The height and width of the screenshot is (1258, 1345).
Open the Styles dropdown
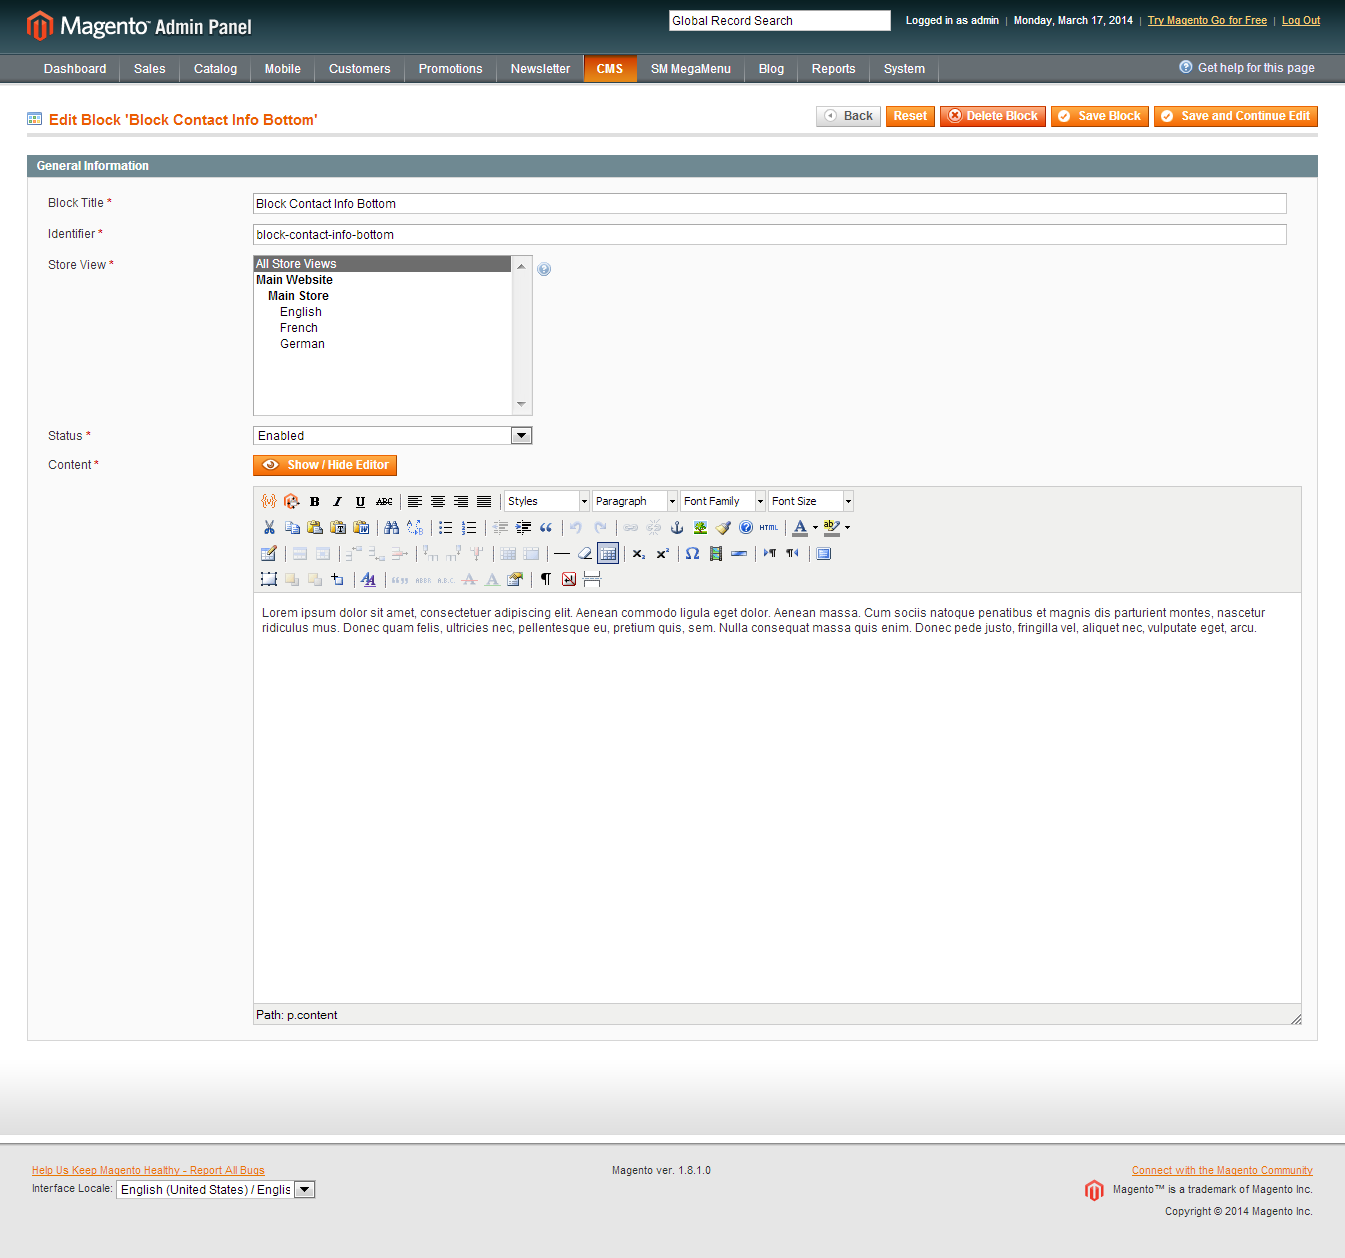point(546,501)
